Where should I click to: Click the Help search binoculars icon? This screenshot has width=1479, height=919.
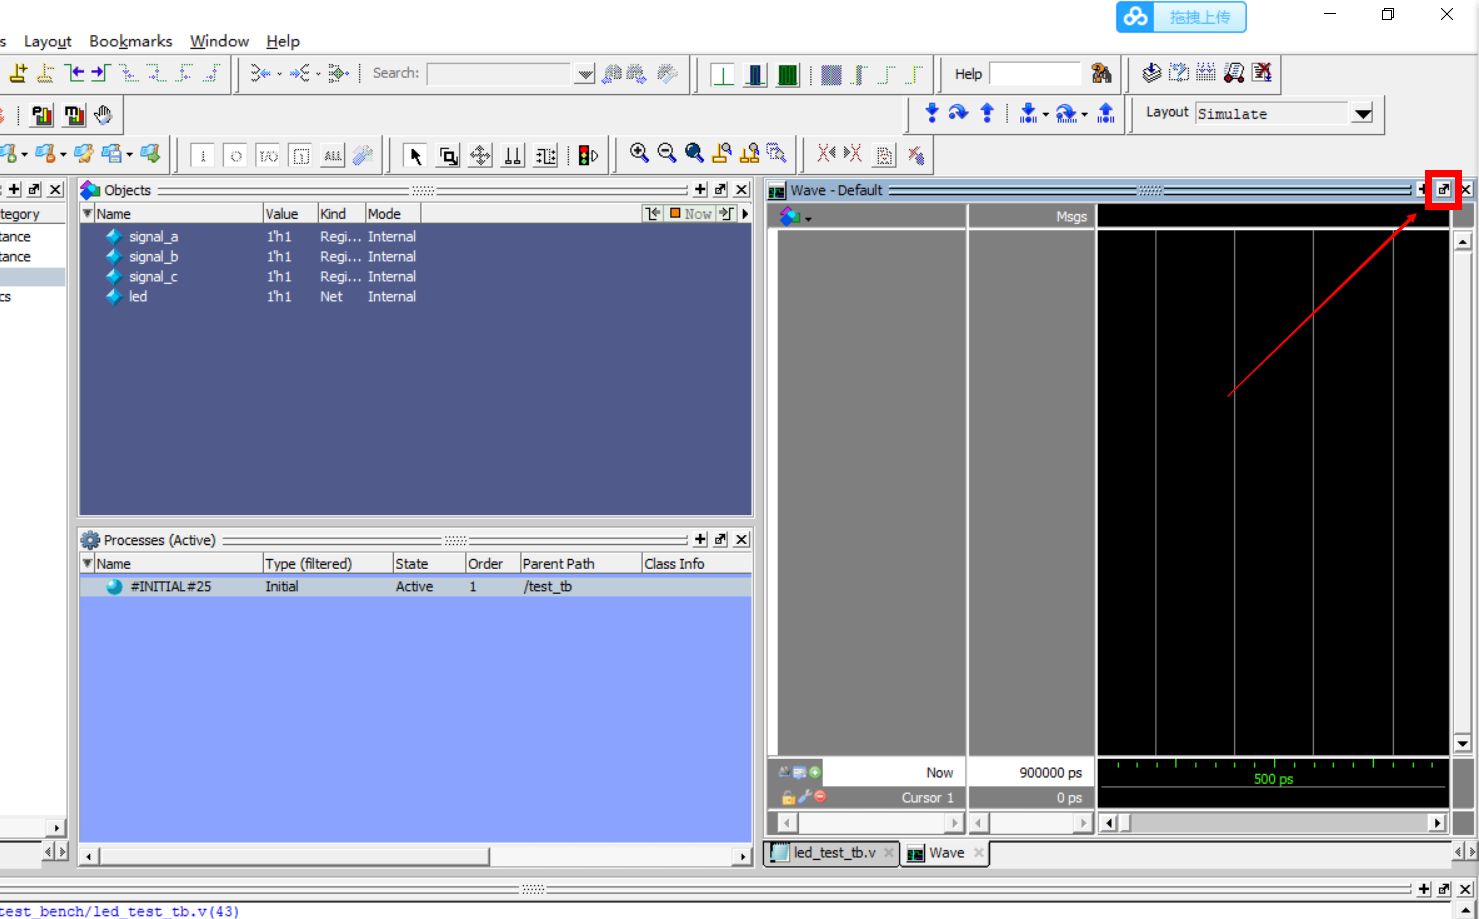(x=1101, y=72)
